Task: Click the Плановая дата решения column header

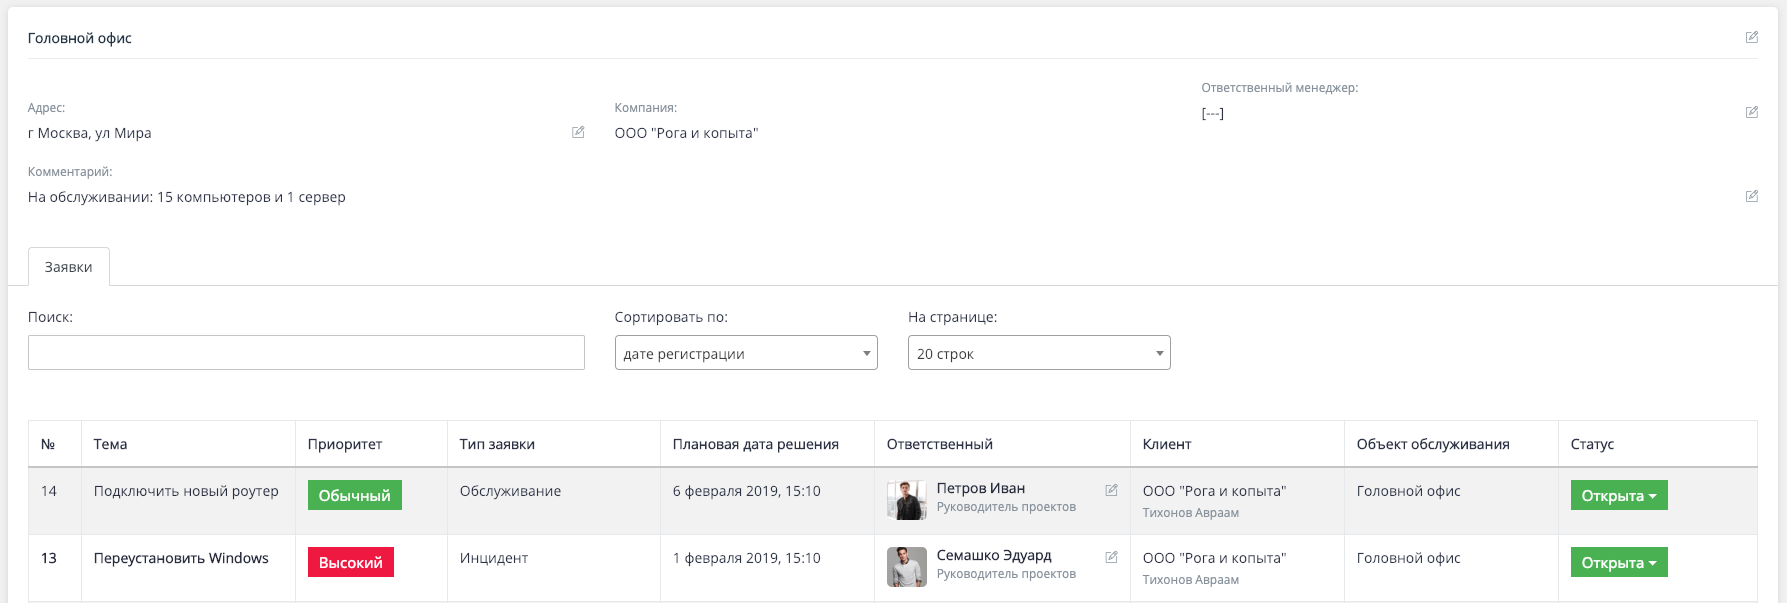Action: (x=755, y=444)
